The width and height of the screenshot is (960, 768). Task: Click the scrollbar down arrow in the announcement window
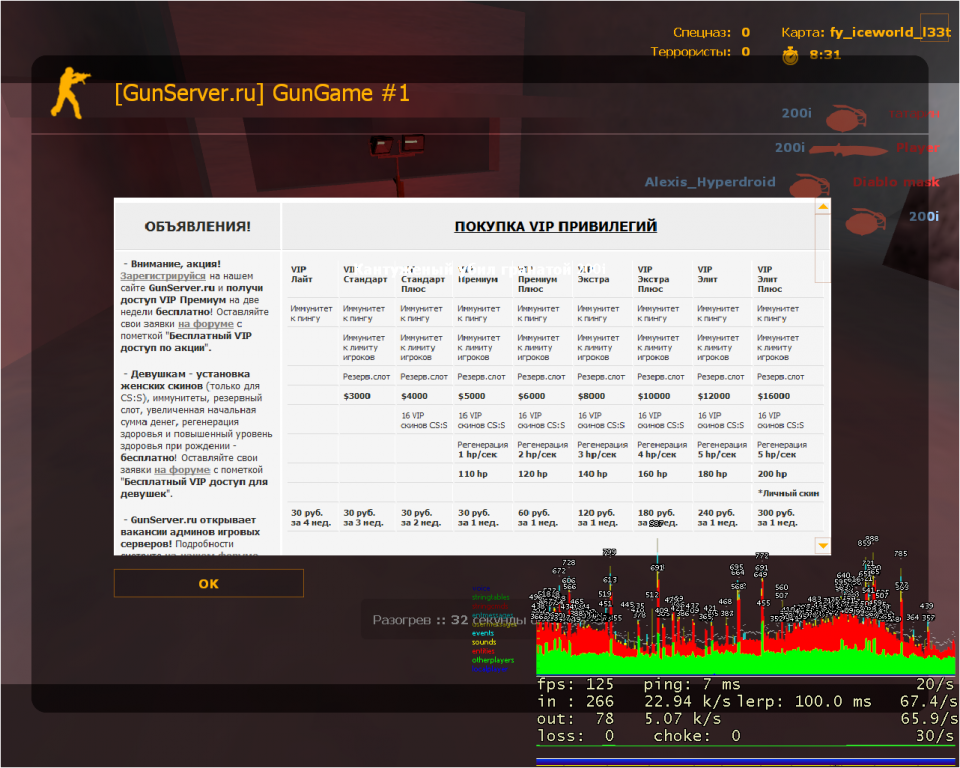coord(823,545)
